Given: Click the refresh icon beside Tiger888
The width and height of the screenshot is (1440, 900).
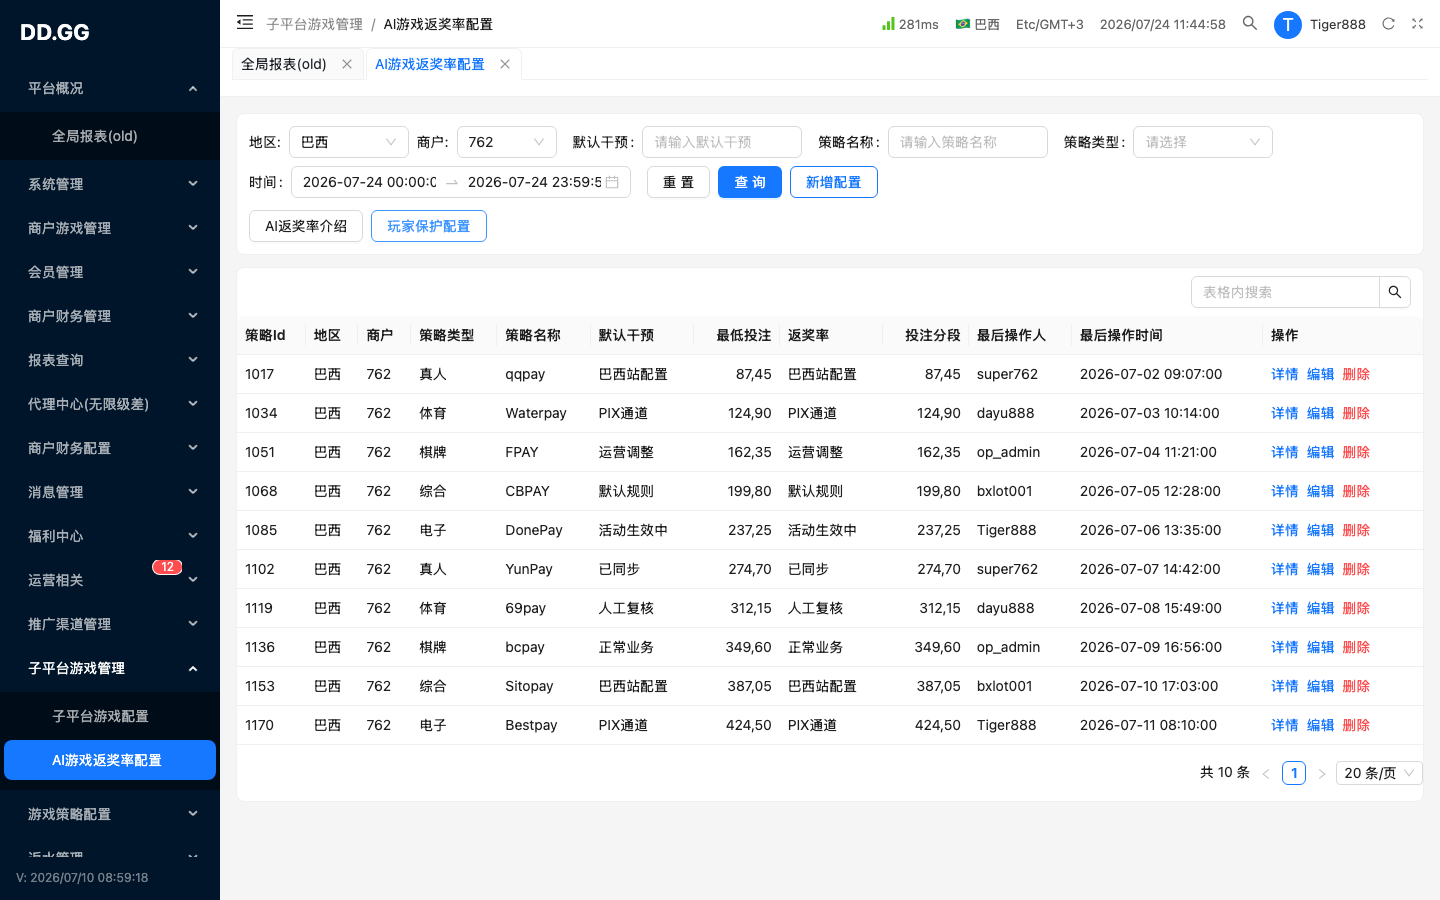Looking at the screenshot, I should [x=1388, y=24].
